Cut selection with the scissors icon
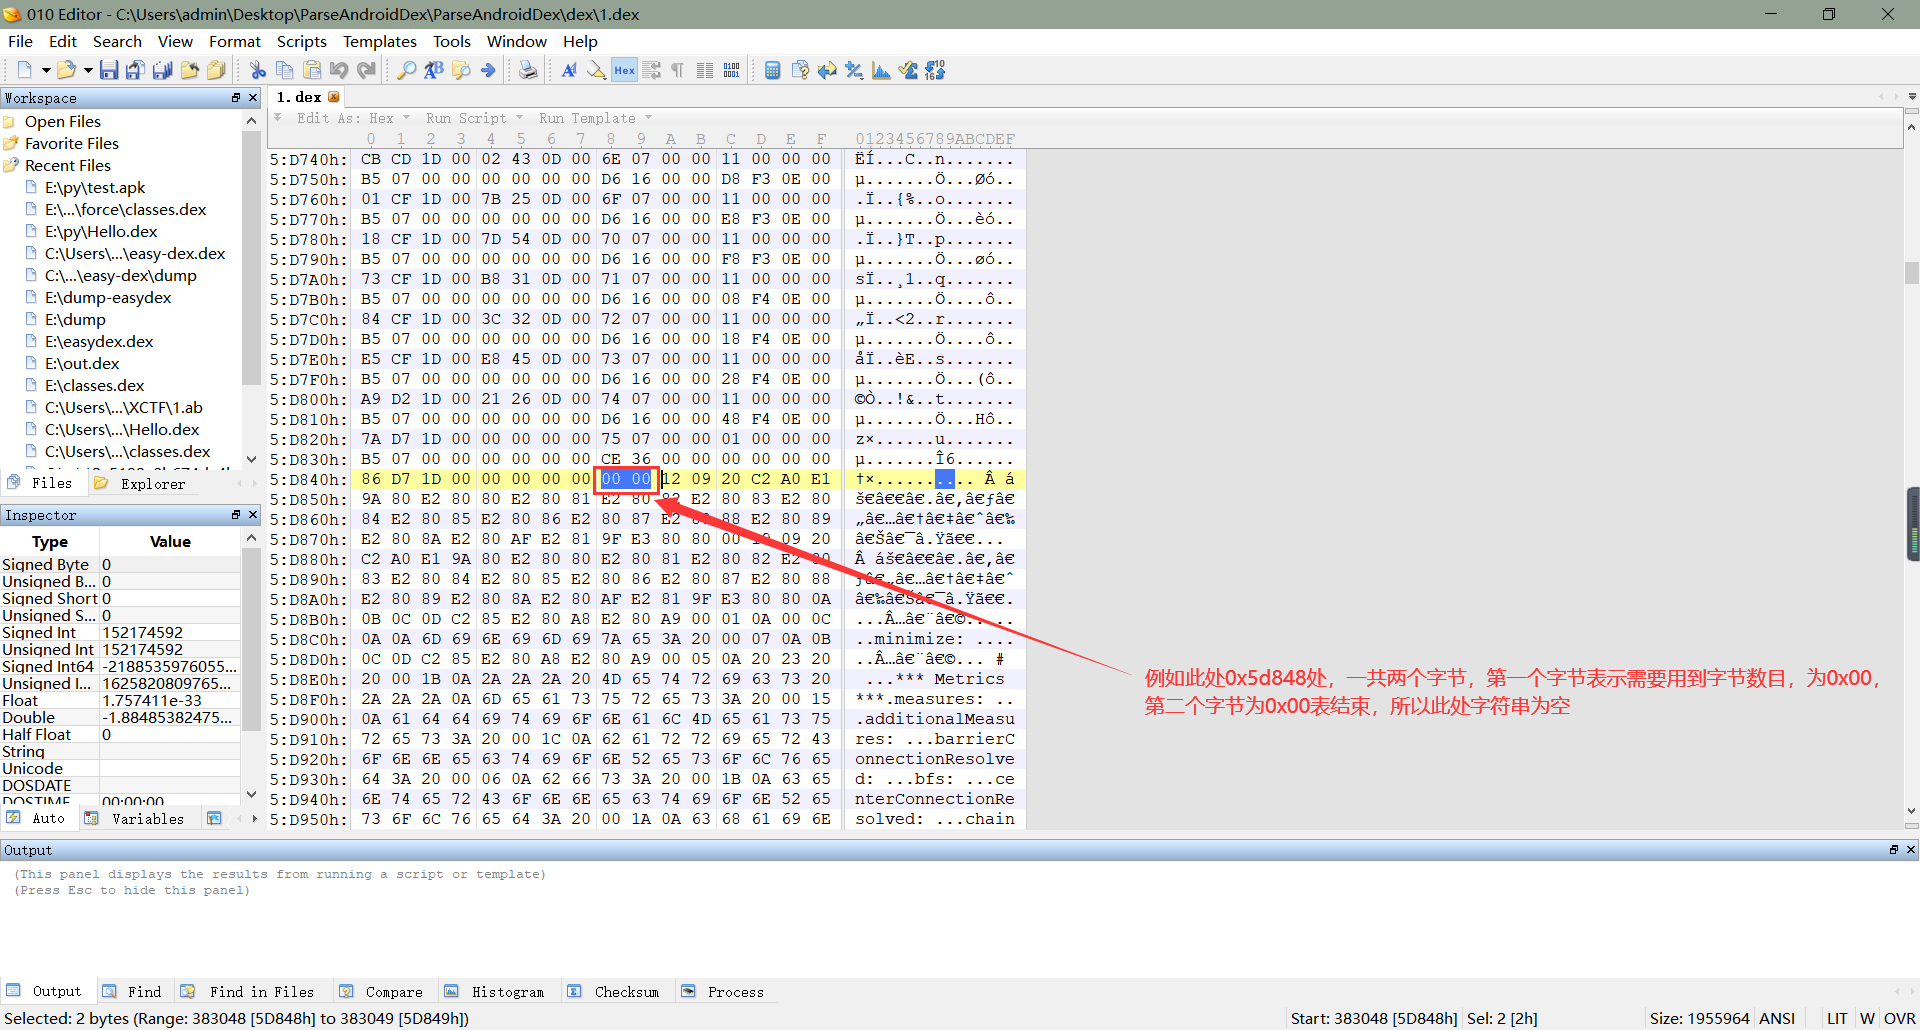 point(258,70)
